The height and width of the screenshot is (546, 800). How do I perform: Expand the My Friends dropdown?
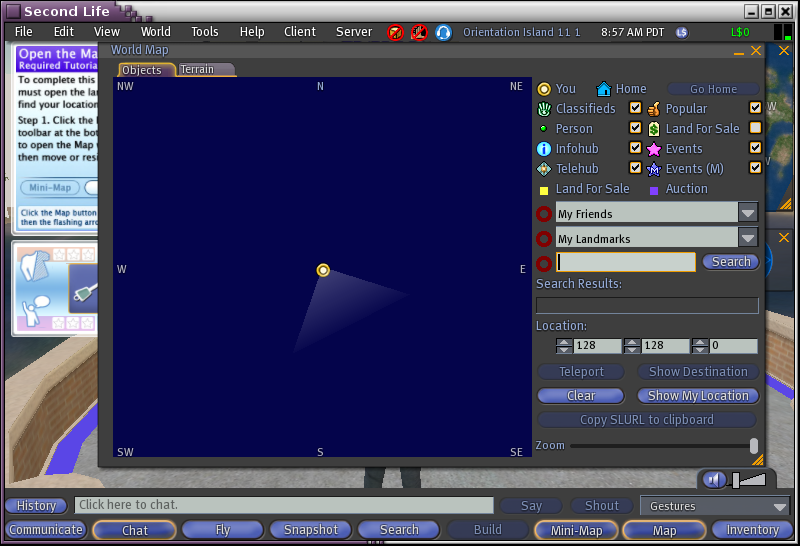(x=748, y=212)
